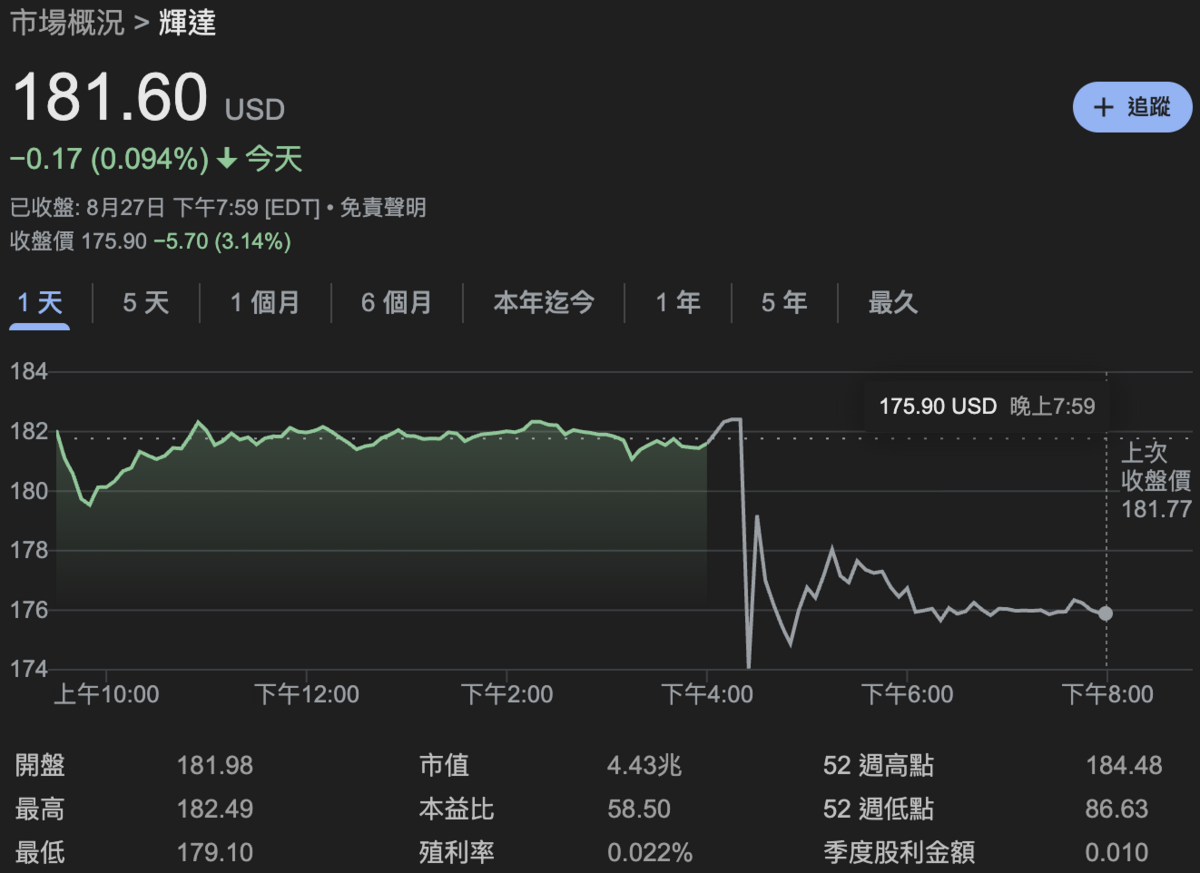The width and height of the screenshot is (1200, 873).
Task: Switch to the 5 天 tab
Action: point(146,302)
